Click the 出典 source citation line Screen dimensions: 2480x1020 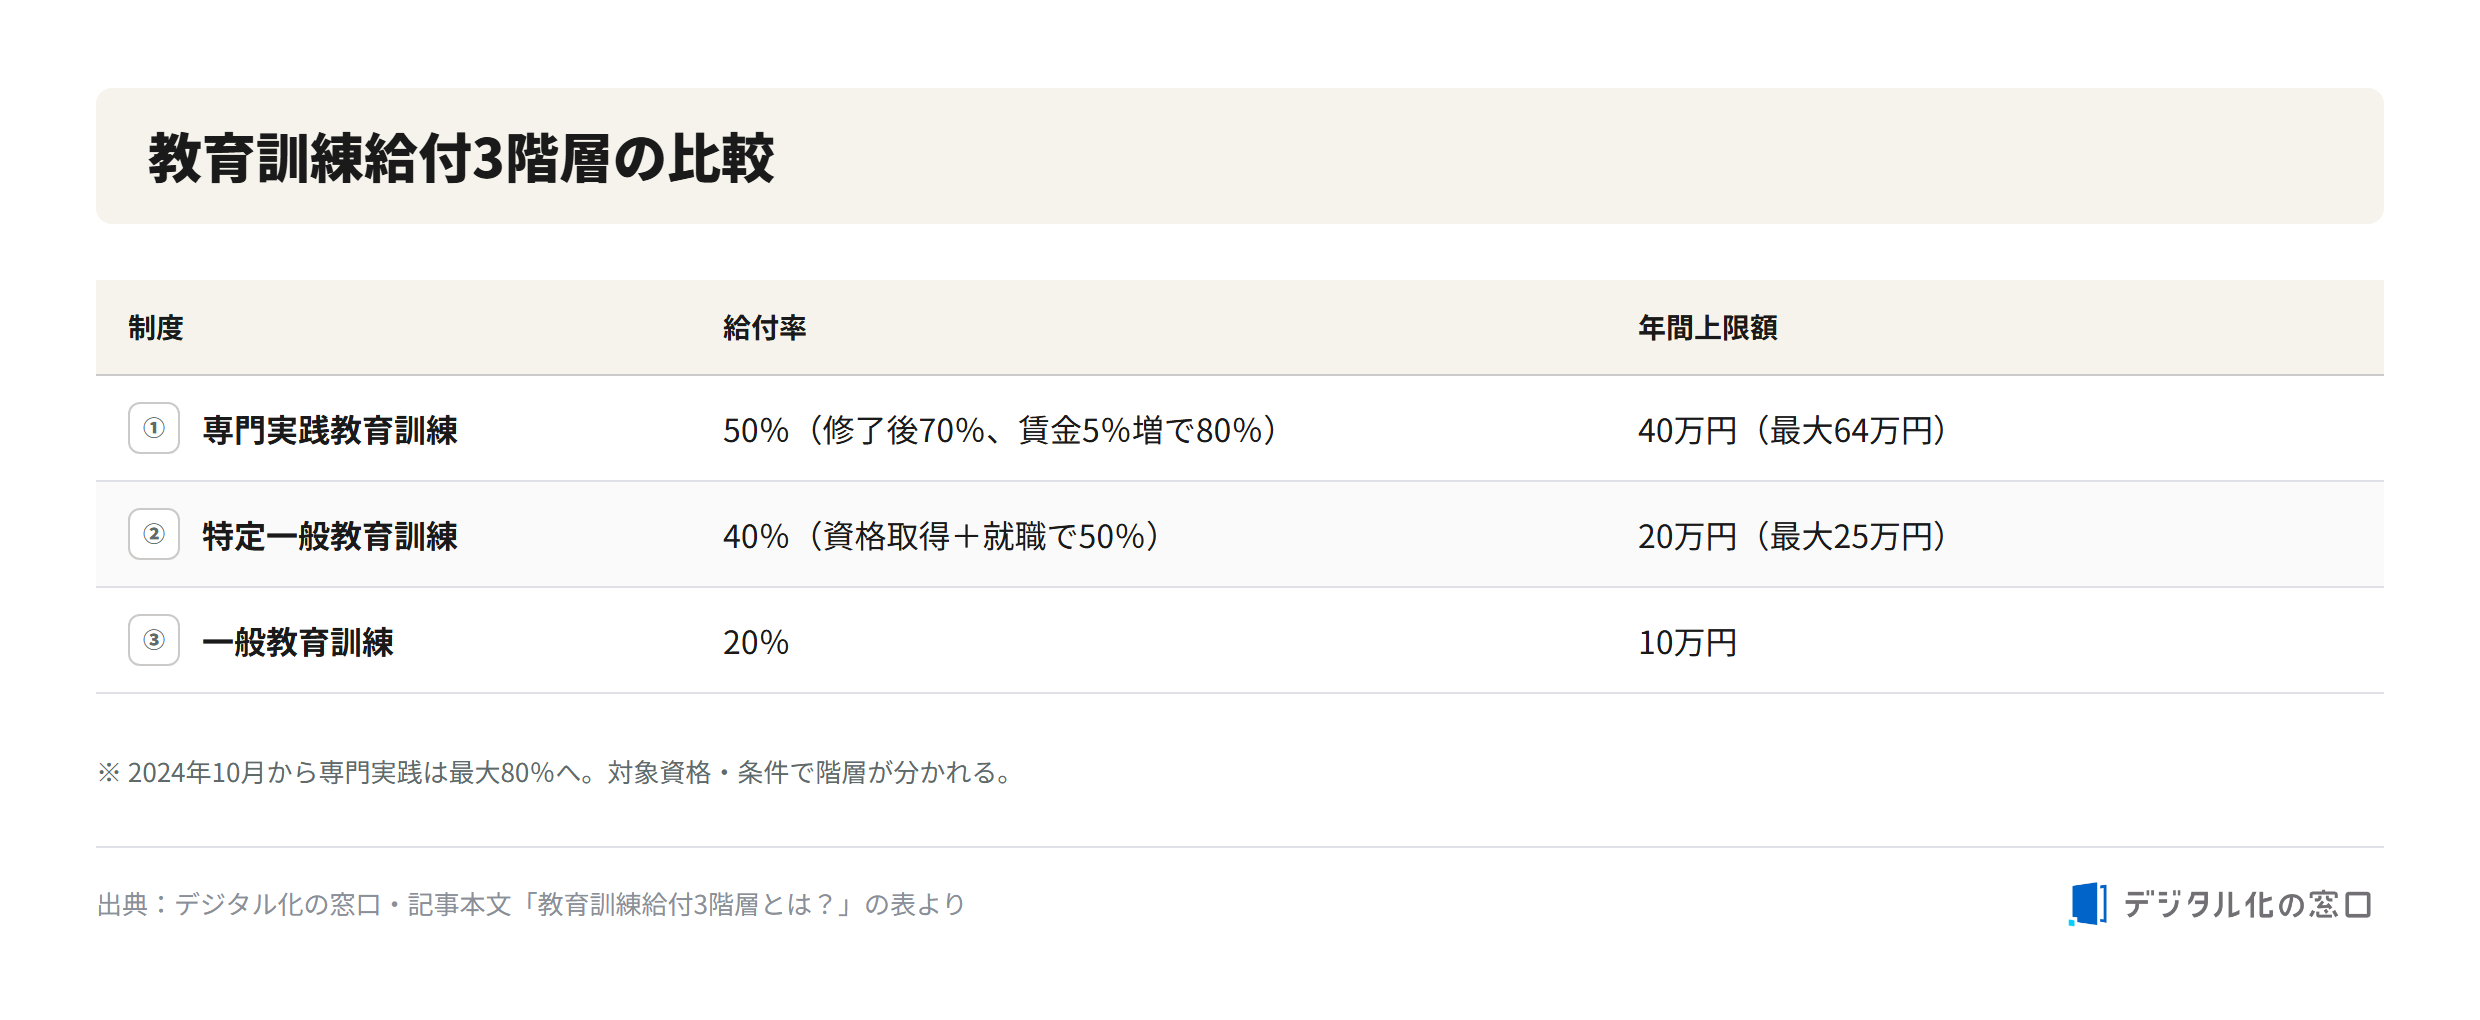pos(531,904)
